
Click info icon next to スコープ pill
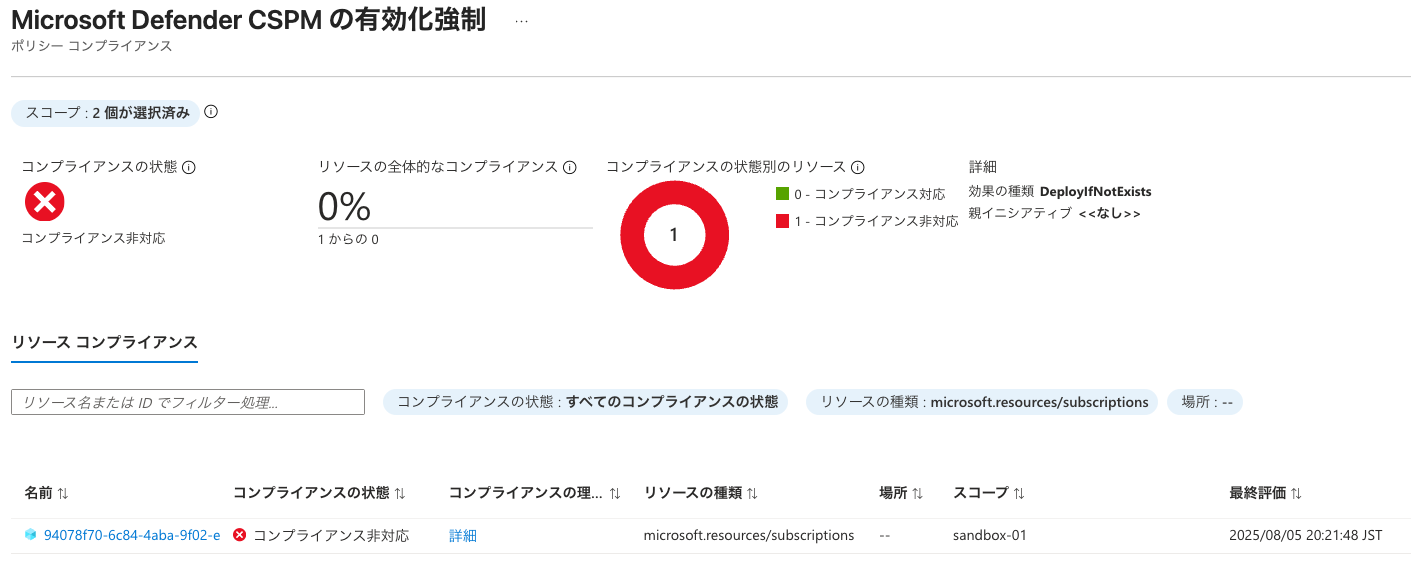[x=211, y=112]
